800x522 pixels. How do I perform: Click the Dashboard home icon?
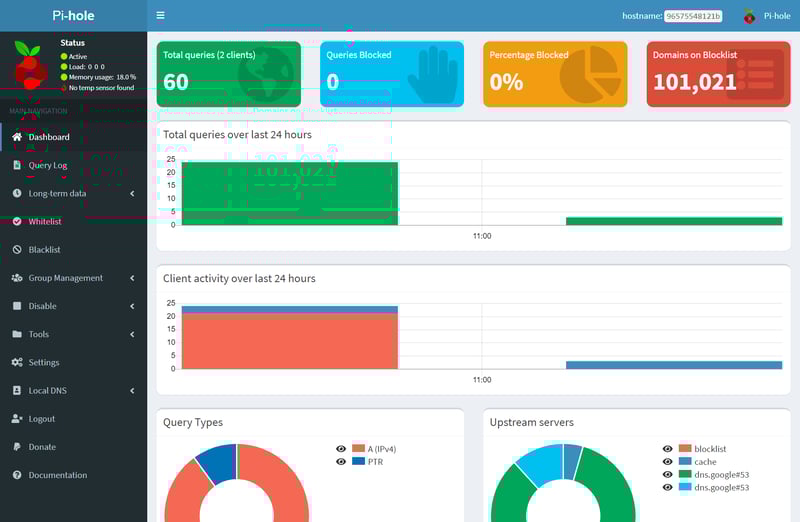[x=17, y=137]
